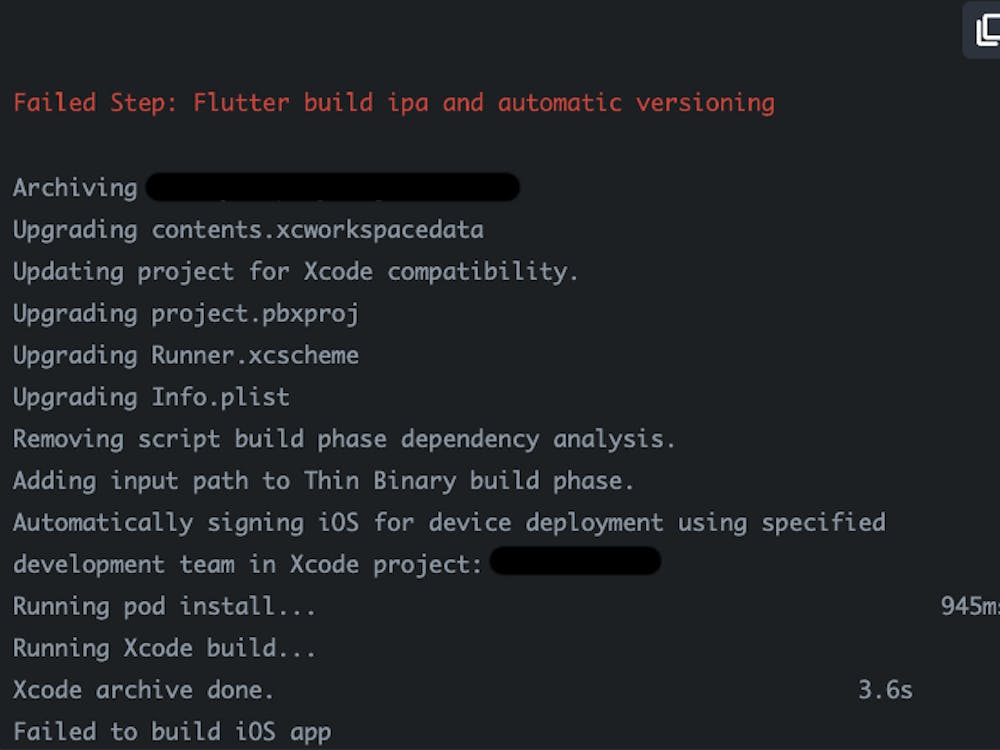Screen dimensions: 1000x750
Task: Click the 'Xcode archive done.' line
Action: coord(143,690)
